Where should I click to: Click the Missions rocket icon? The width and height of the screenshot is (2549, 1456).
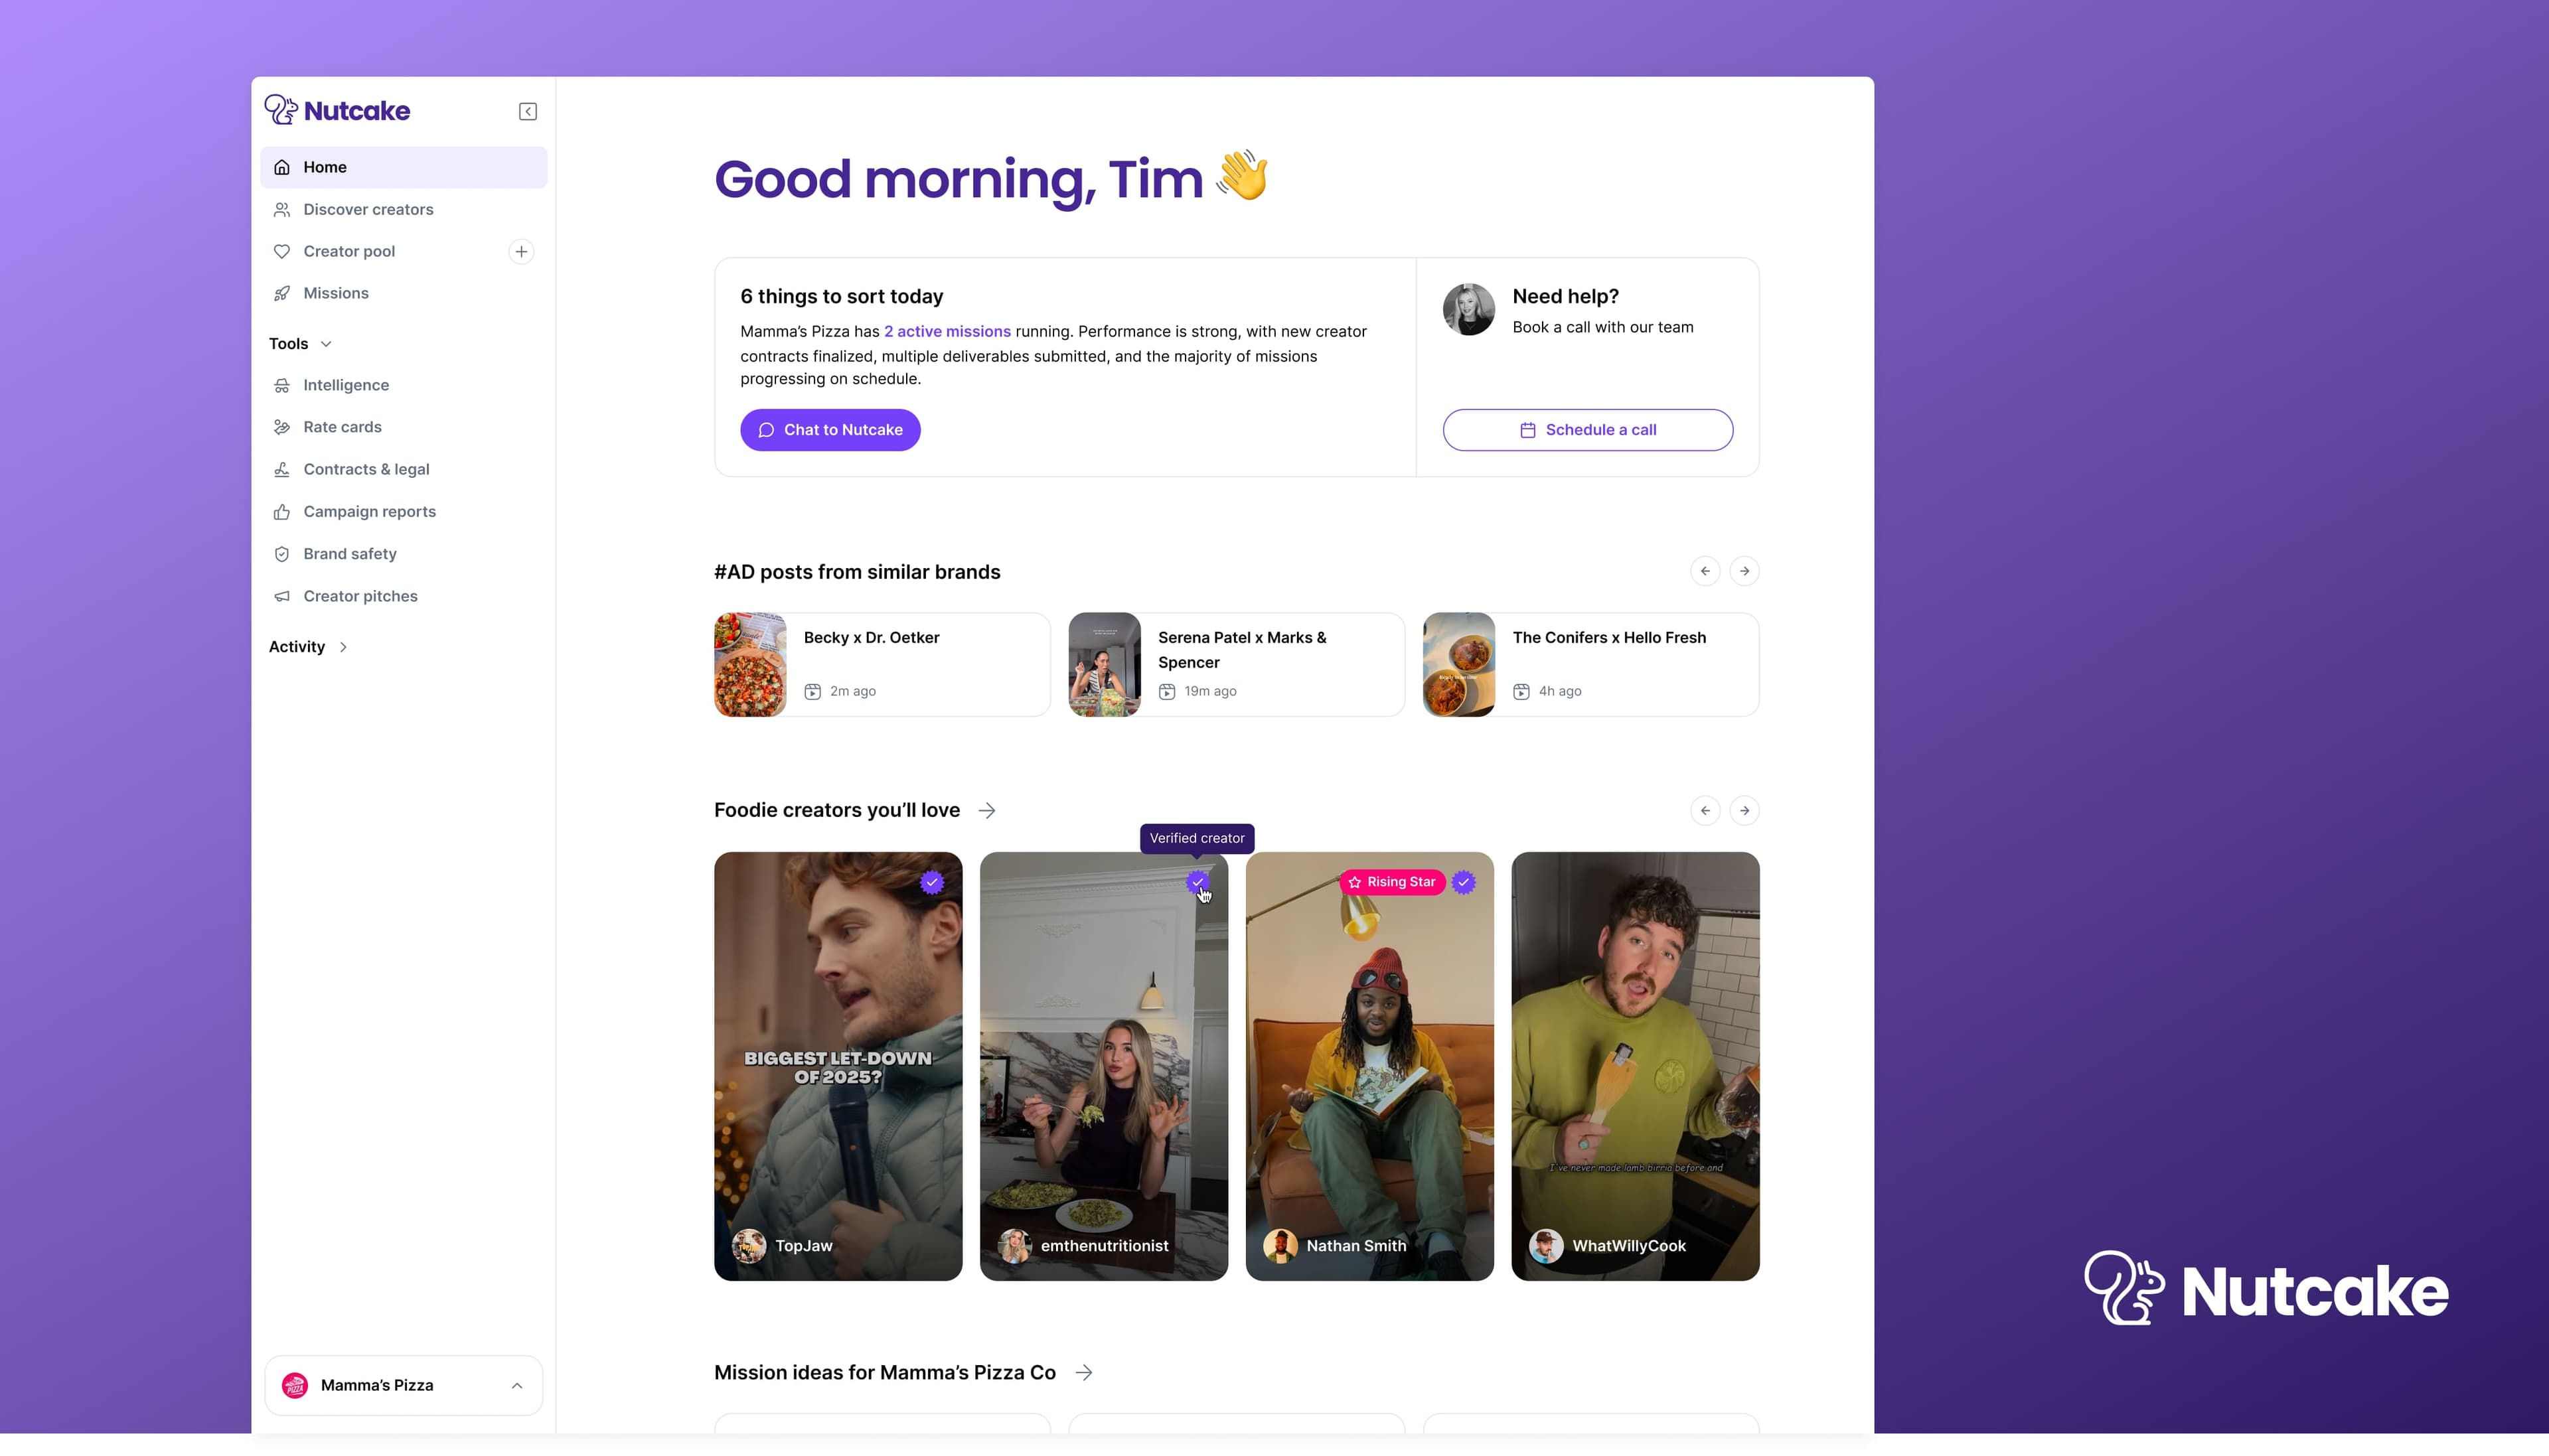[x=282, y=293]
